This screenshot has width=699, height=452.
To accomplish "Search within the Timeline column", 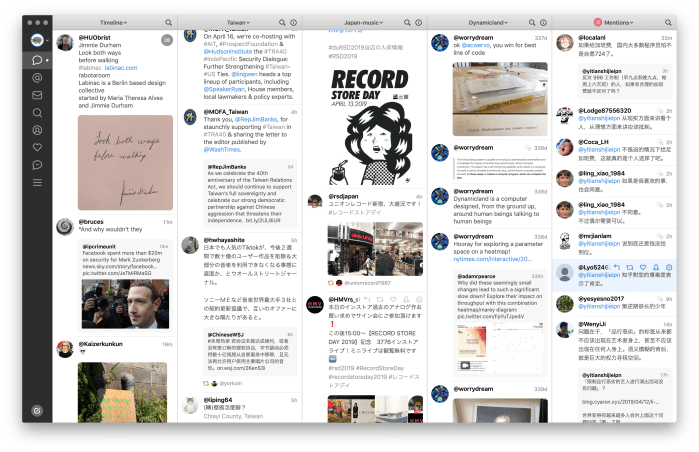I will (x=169, y=22).
